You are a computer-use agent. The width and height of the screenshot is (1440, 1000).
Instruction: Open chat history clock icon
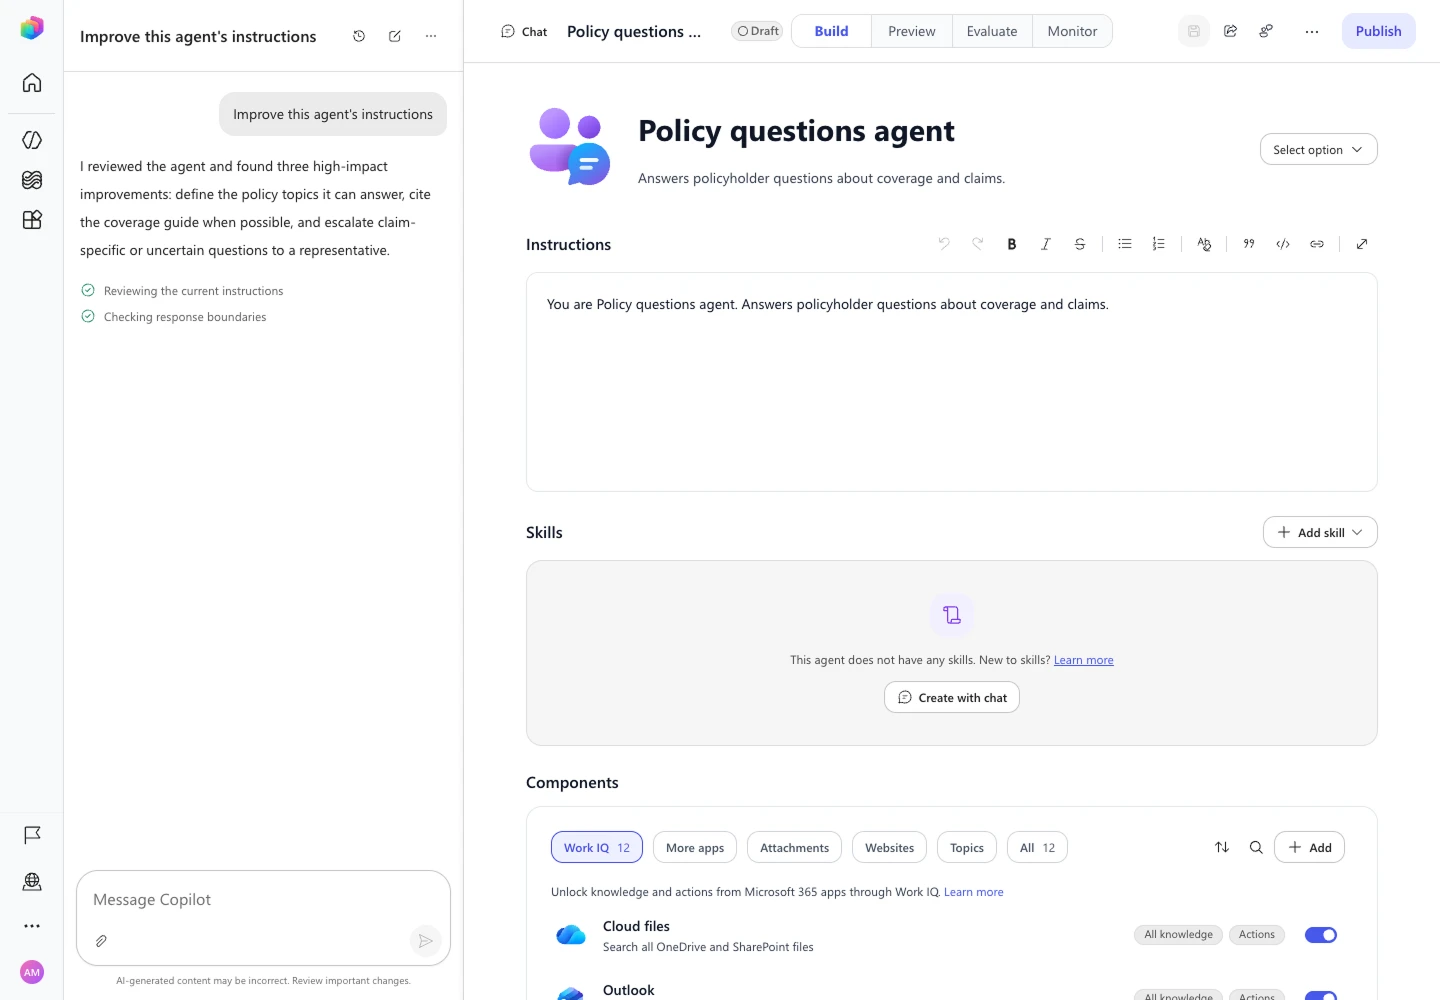[x=359, y=36]
